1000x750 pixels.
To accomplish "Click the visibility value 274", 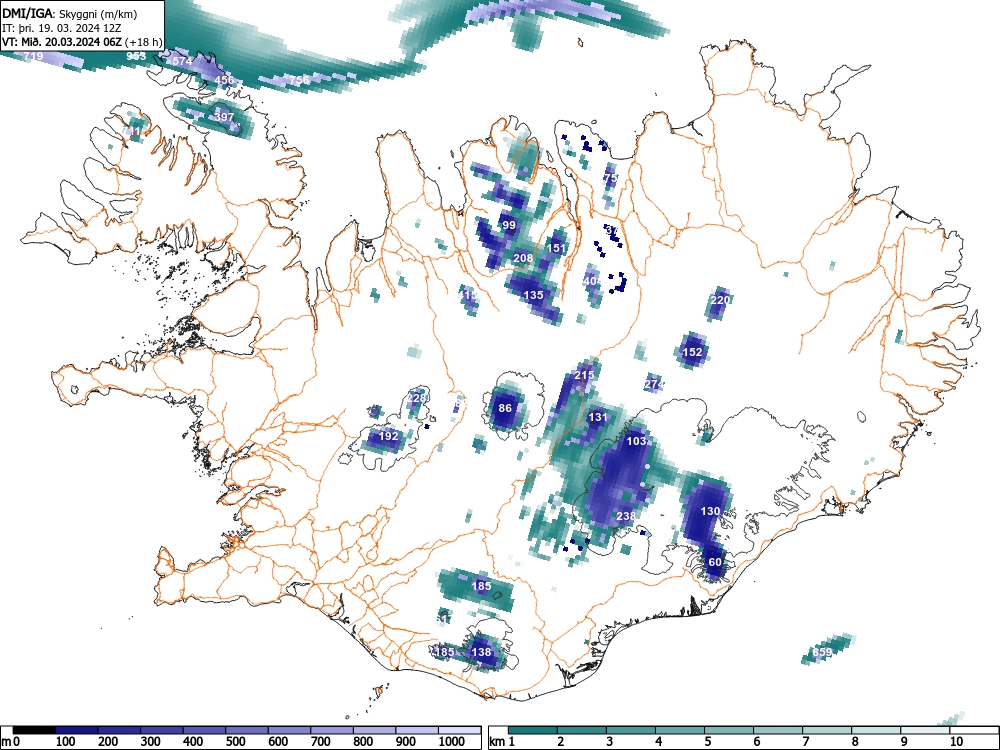I will pos(654,385).
